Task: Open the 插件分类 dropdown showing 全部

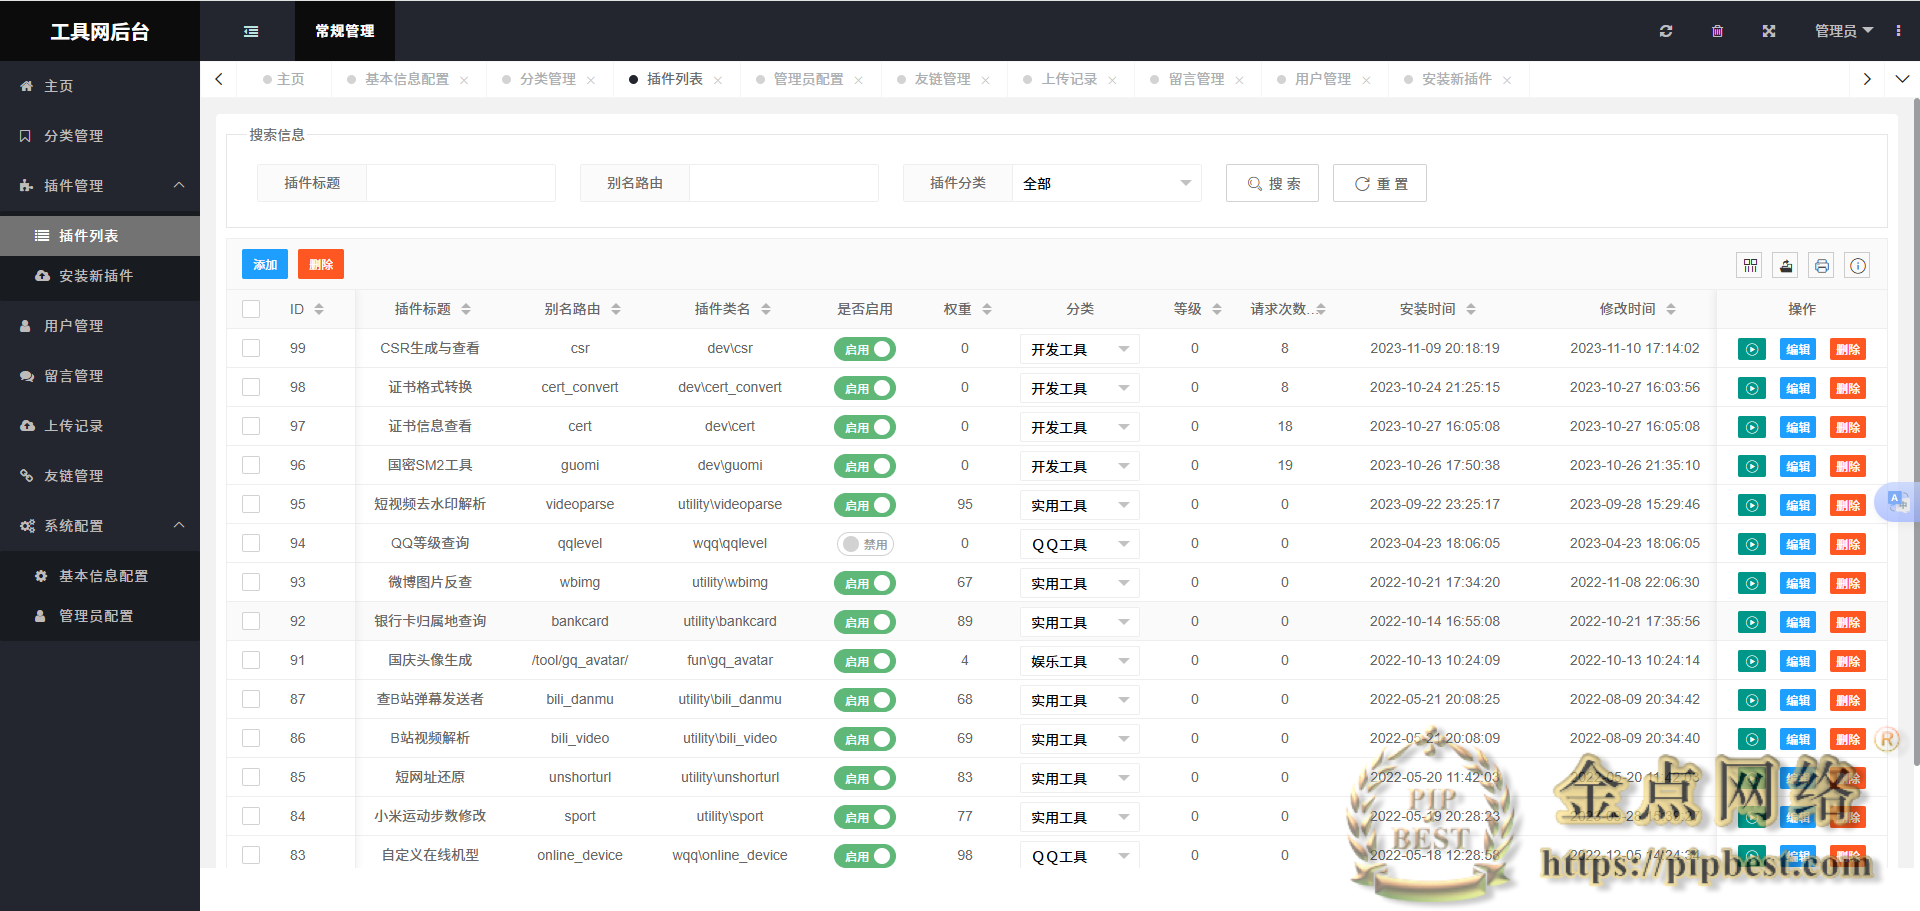Action: (x=1106, y=183)
